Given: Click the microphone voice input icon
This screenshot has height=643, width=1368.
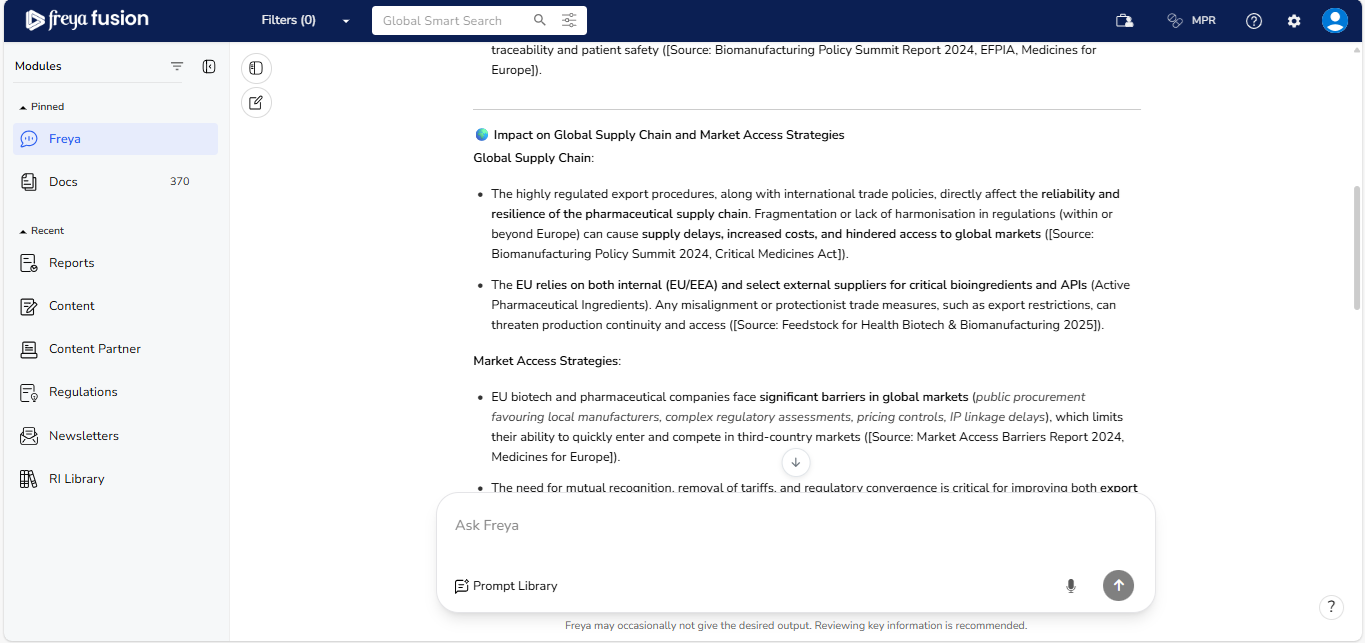Looking at the screenshot, I should pyautogui.click(x=1071, y=586).
